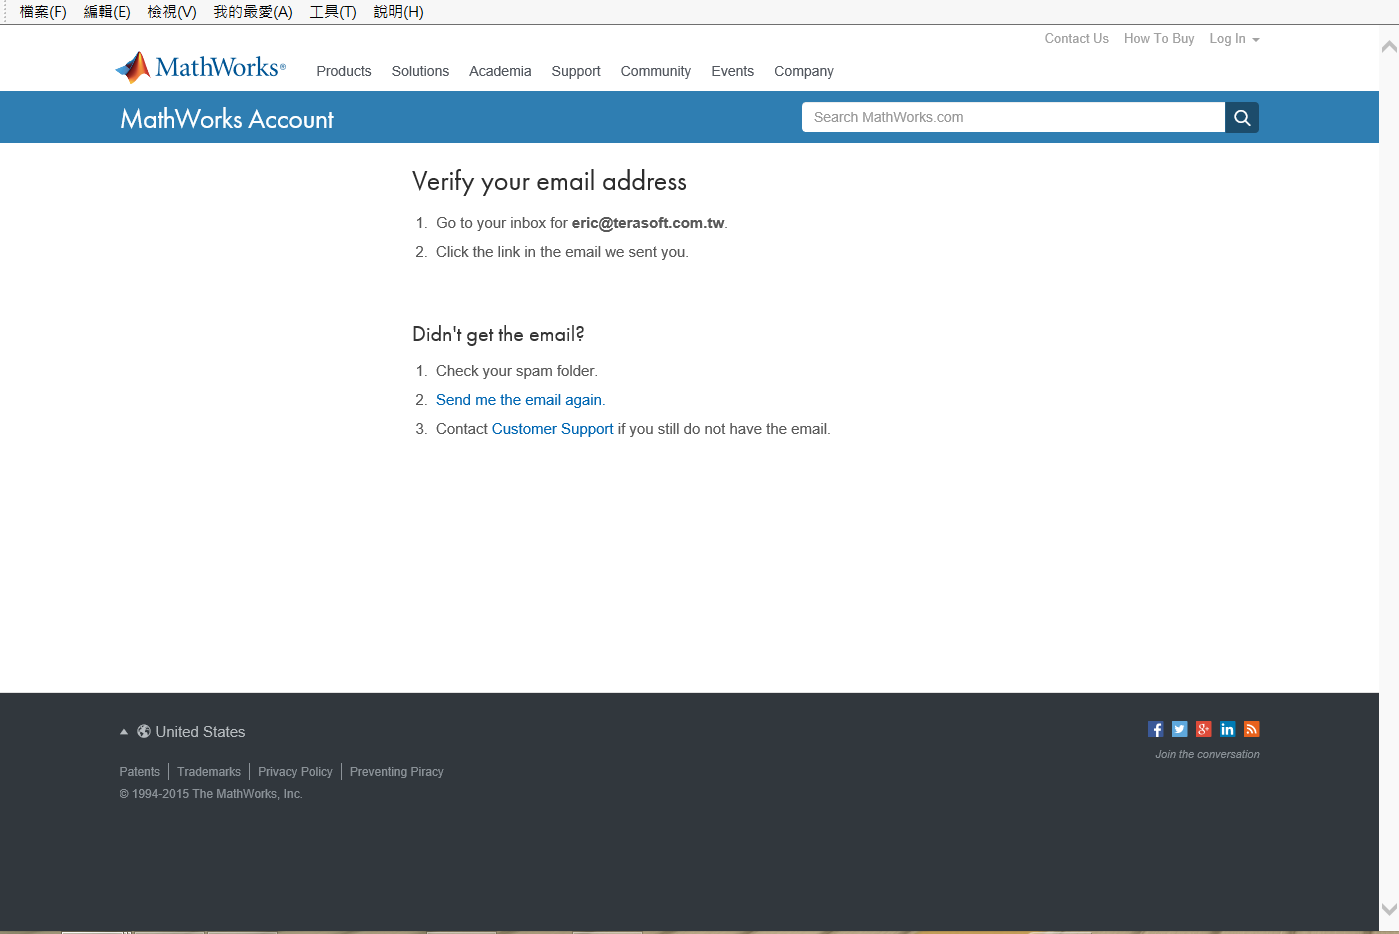Click the Didn't get the email? heading
The width and height of the screenshot is (1399, 934).
click(498, 335)
